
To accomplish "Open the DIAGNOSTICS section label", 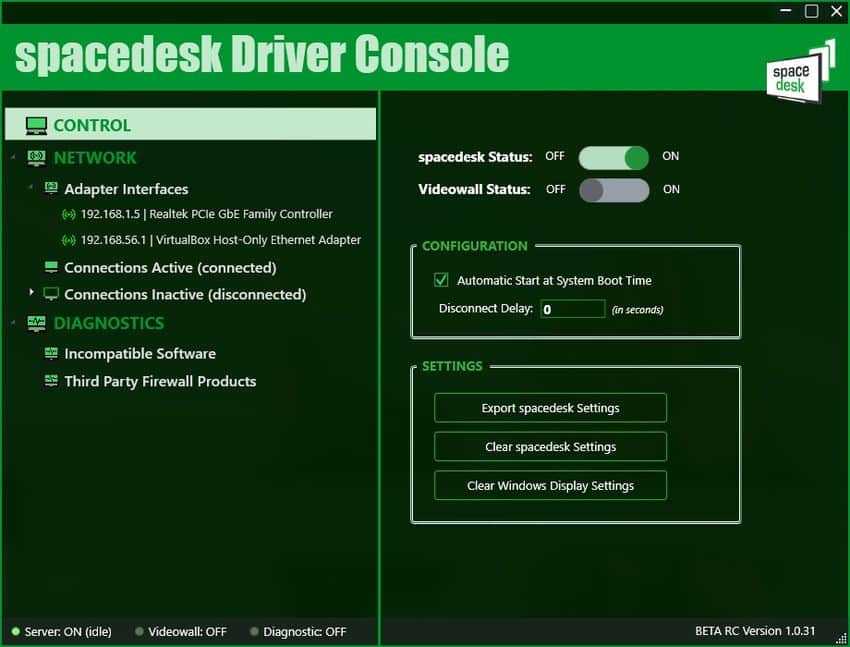I will (109, 324).
